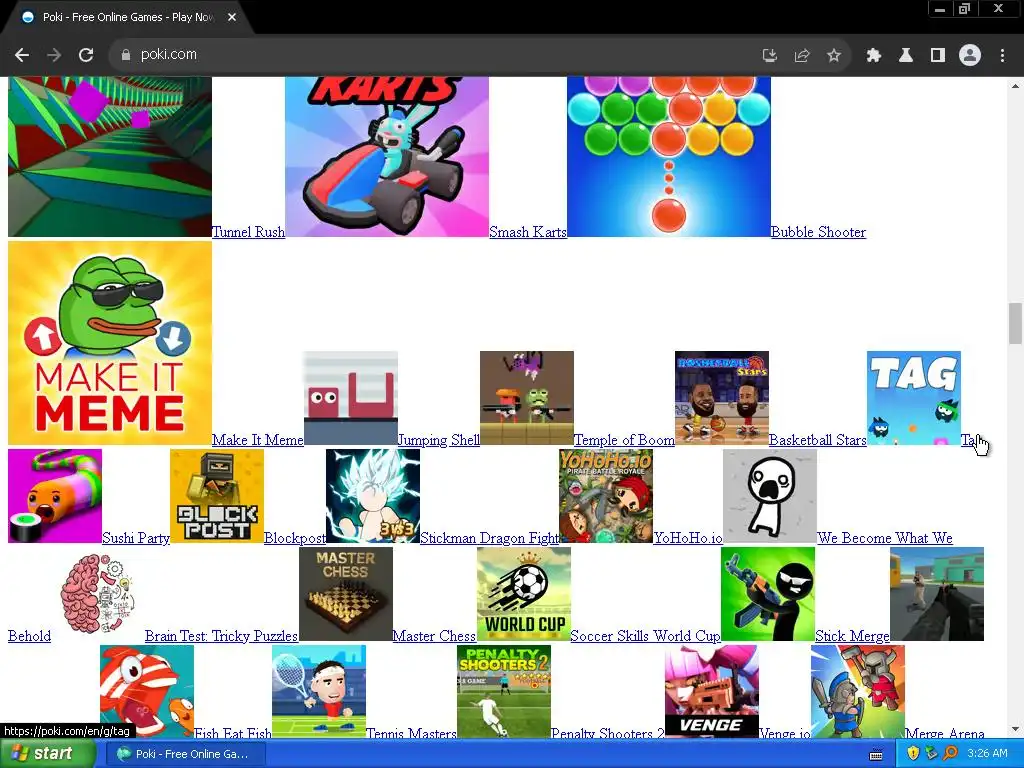Open the profile avatar menu
Image resolution: width=1024 pixels, height=768 pixels.
click(970, 56)
